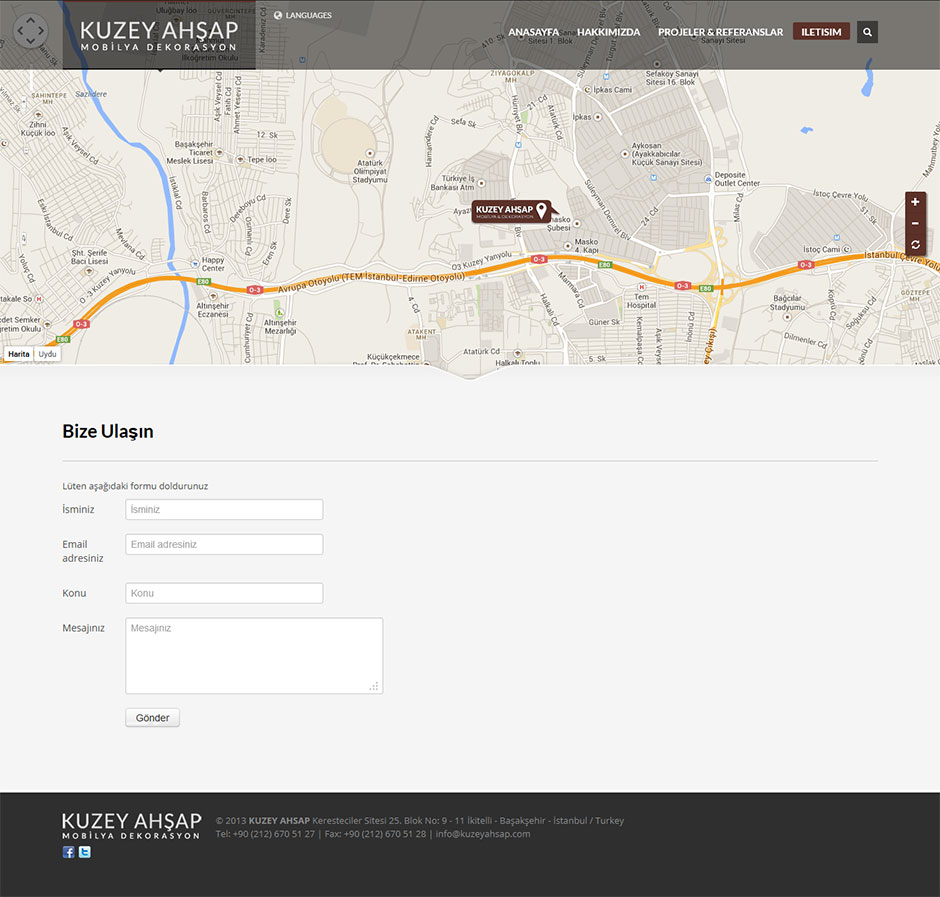Screen dimensions: 940x897
Task: Switch map to Uydu satellite view
Action: tap(47, 354)
